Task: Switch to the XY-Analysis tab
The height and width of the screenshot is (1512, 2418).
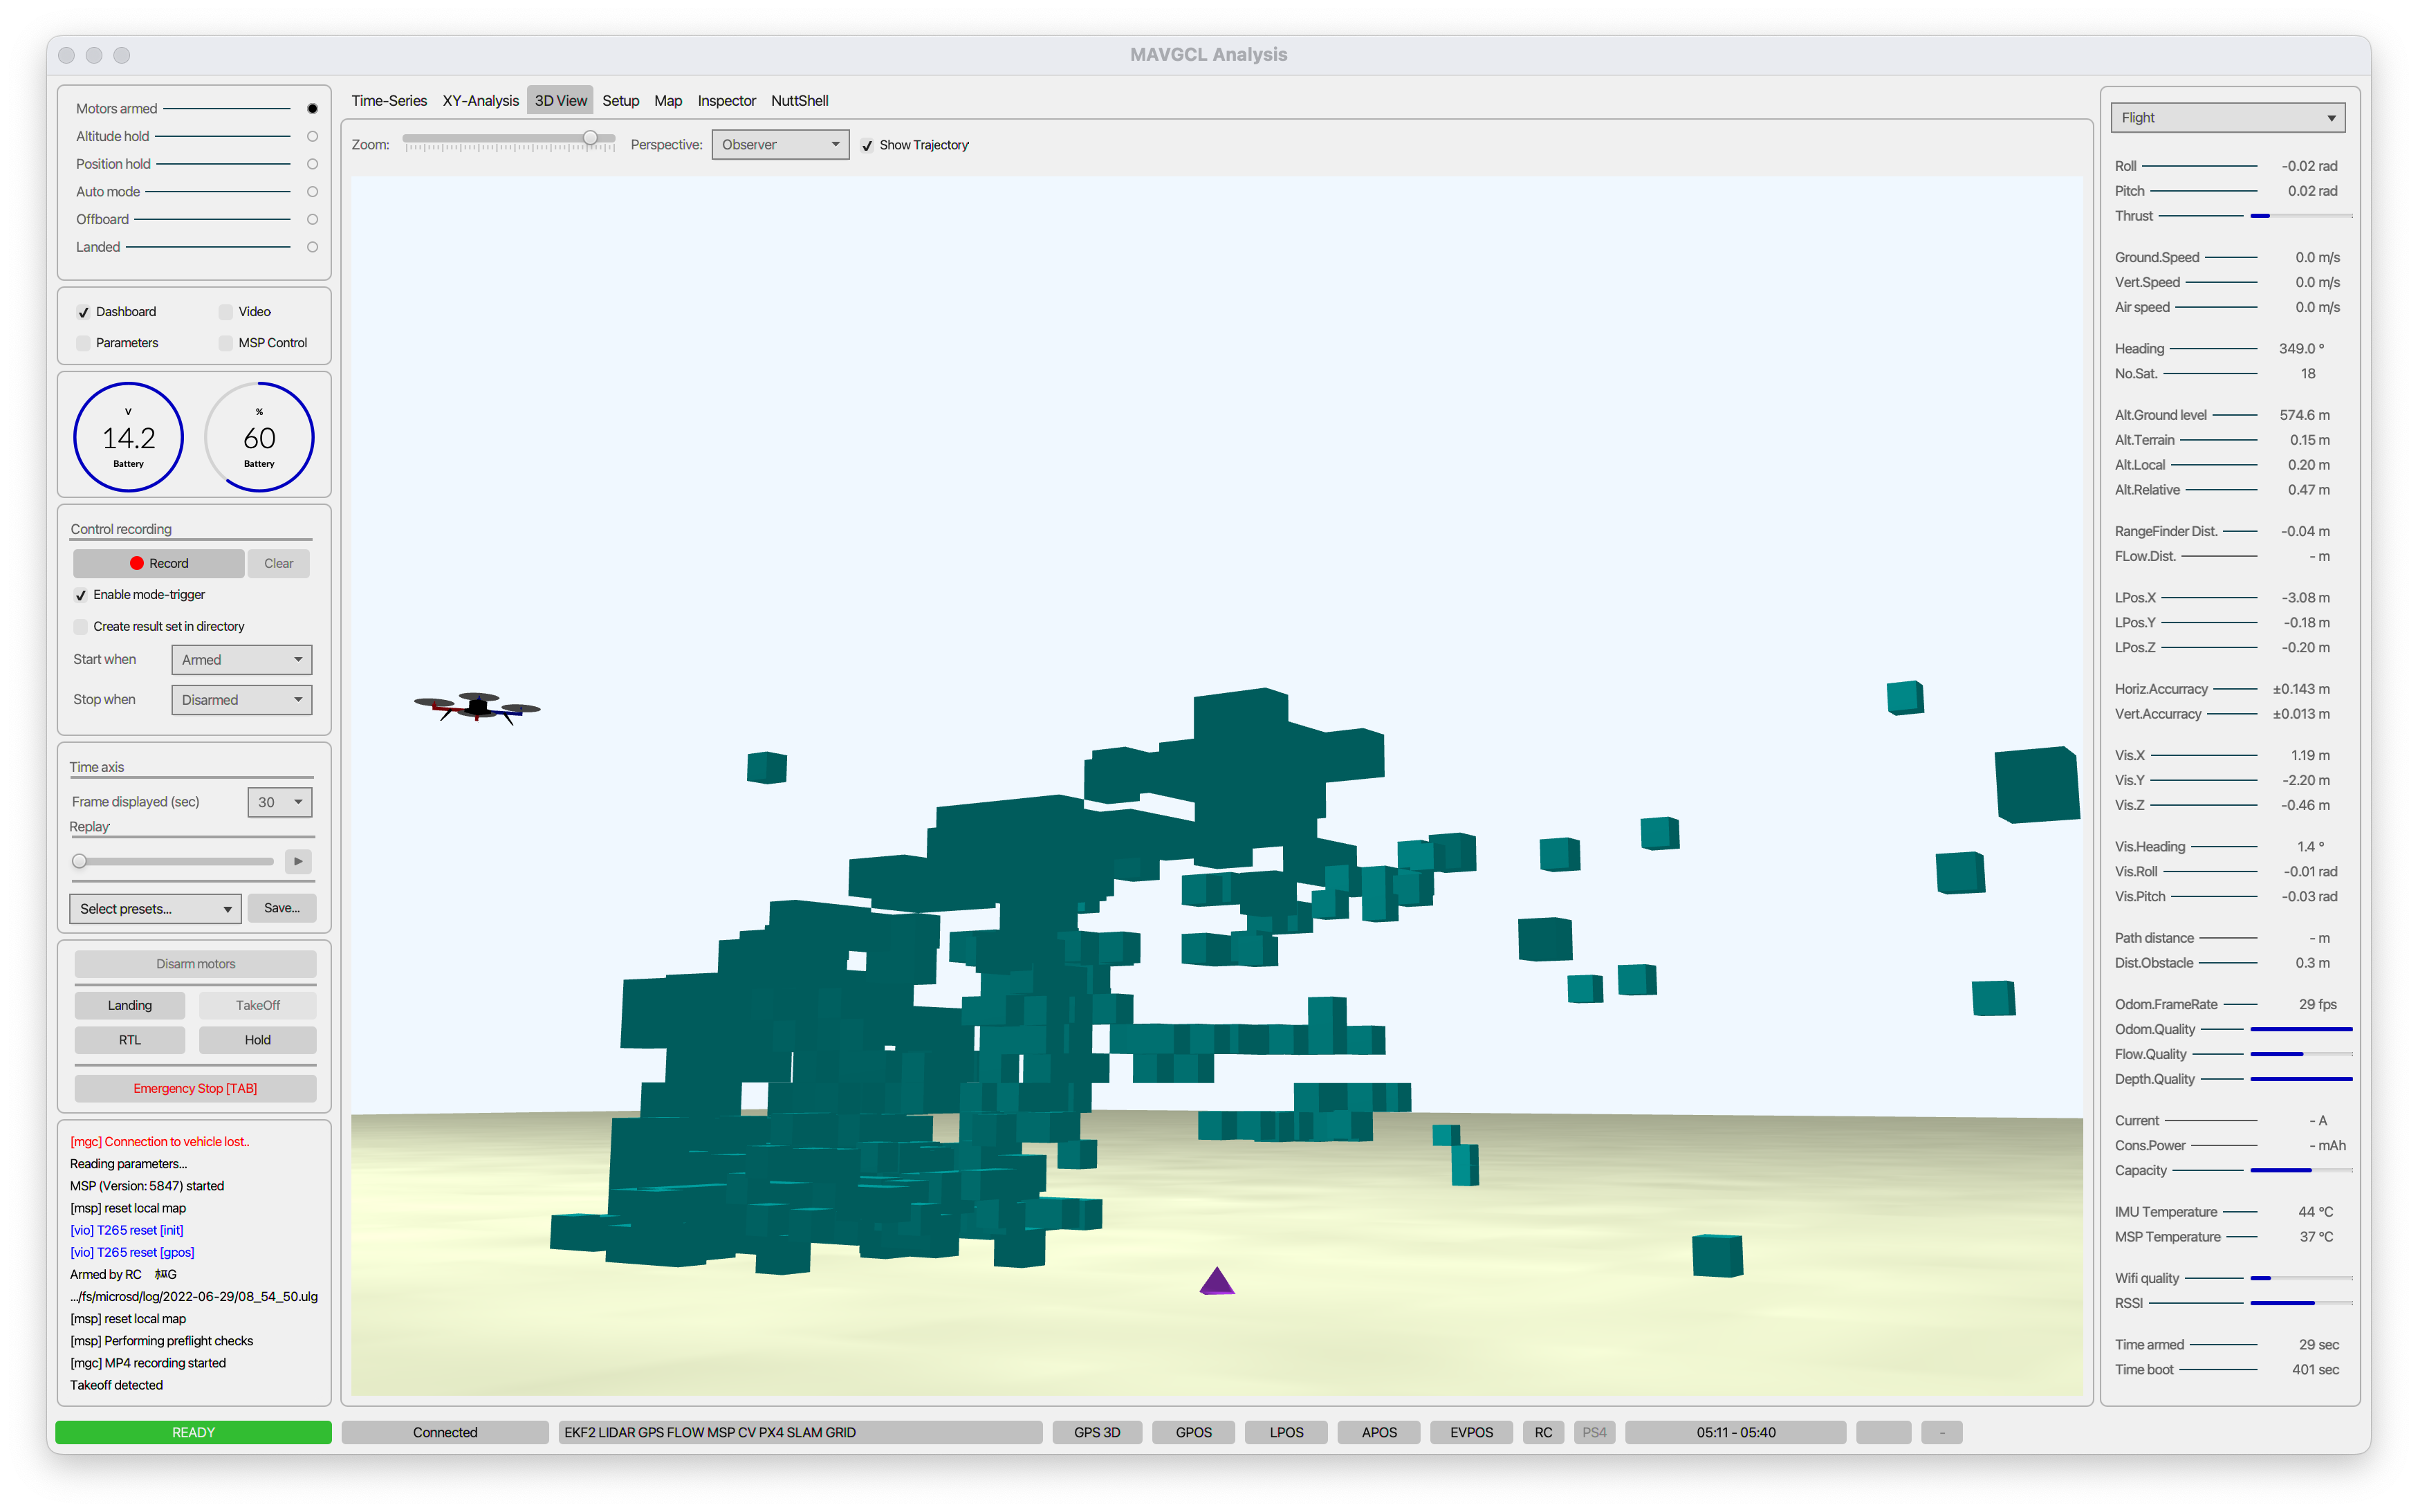Action: point(480,101)
